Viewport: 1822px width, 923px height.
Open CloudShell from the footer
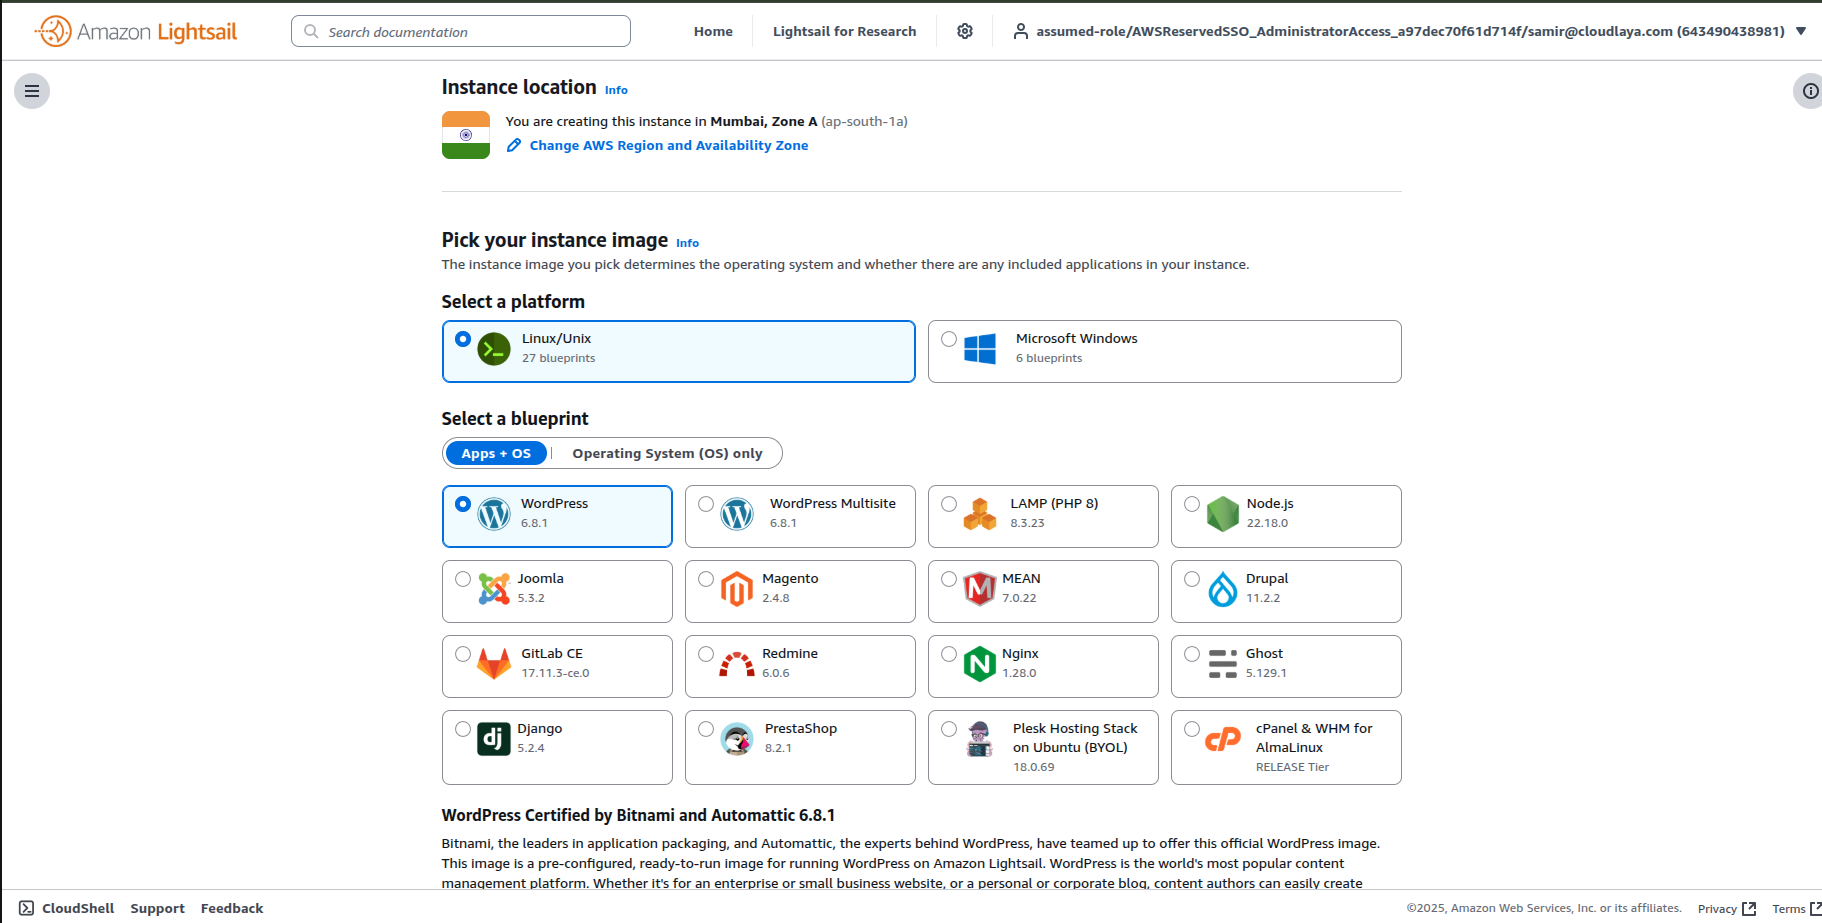pyautogui.click(x=77, y=908)
